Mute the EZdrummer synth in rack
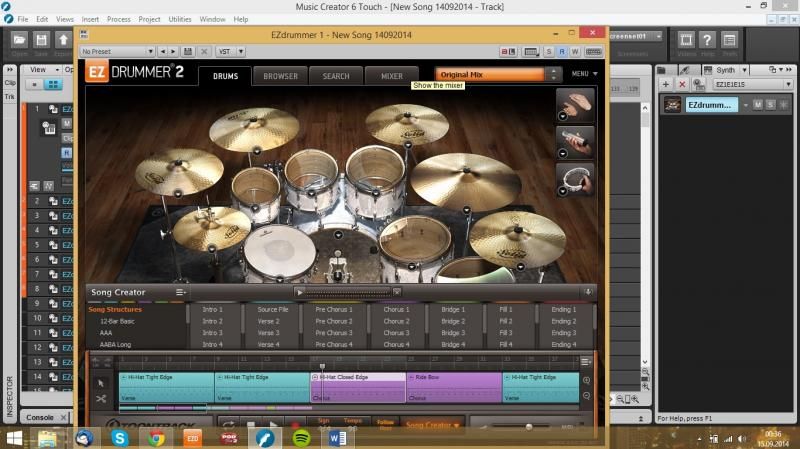The height and width of the screenshot is (449, 800). (758, 105)
